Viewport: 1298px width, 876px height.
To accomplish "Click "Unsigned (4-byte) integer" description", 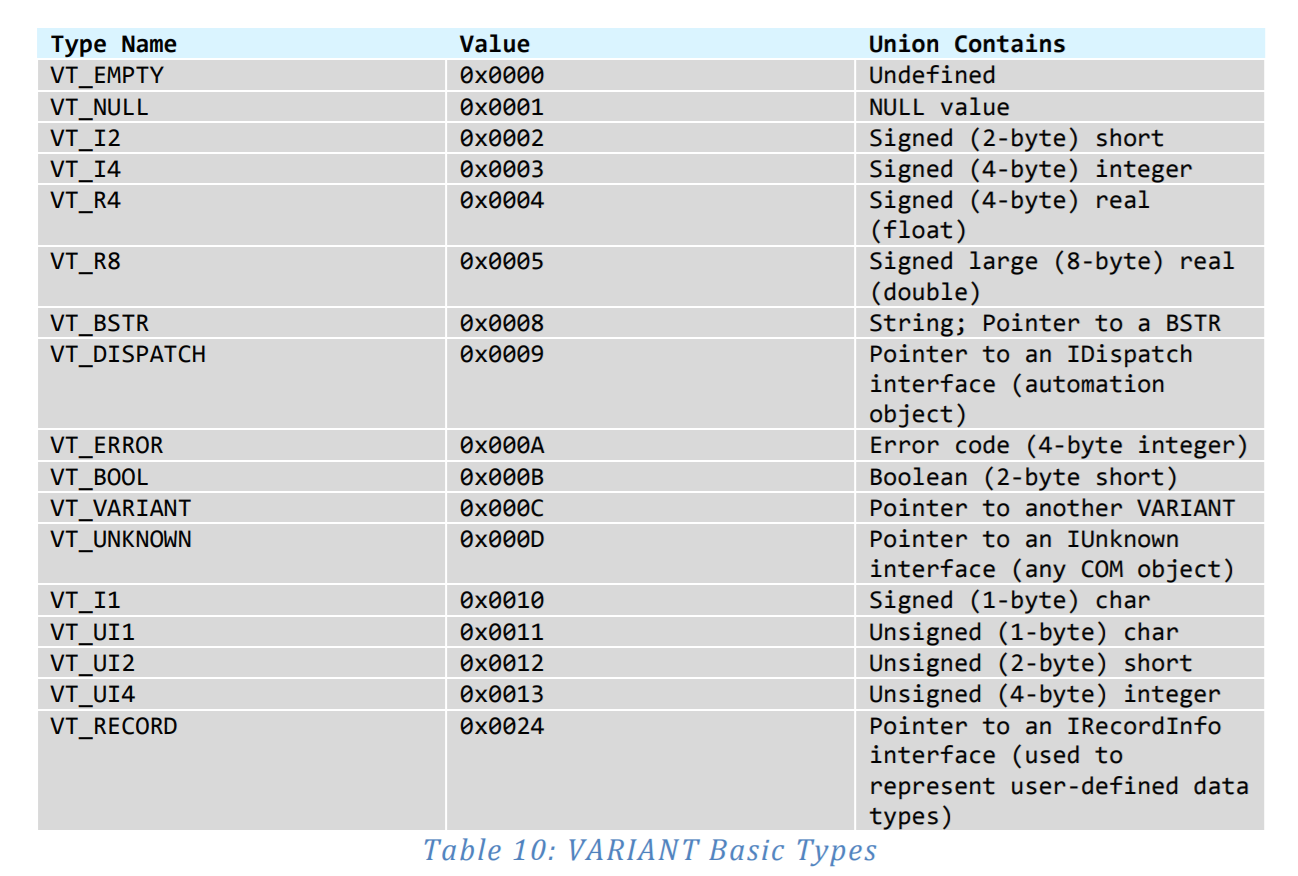I will 1044,694.
